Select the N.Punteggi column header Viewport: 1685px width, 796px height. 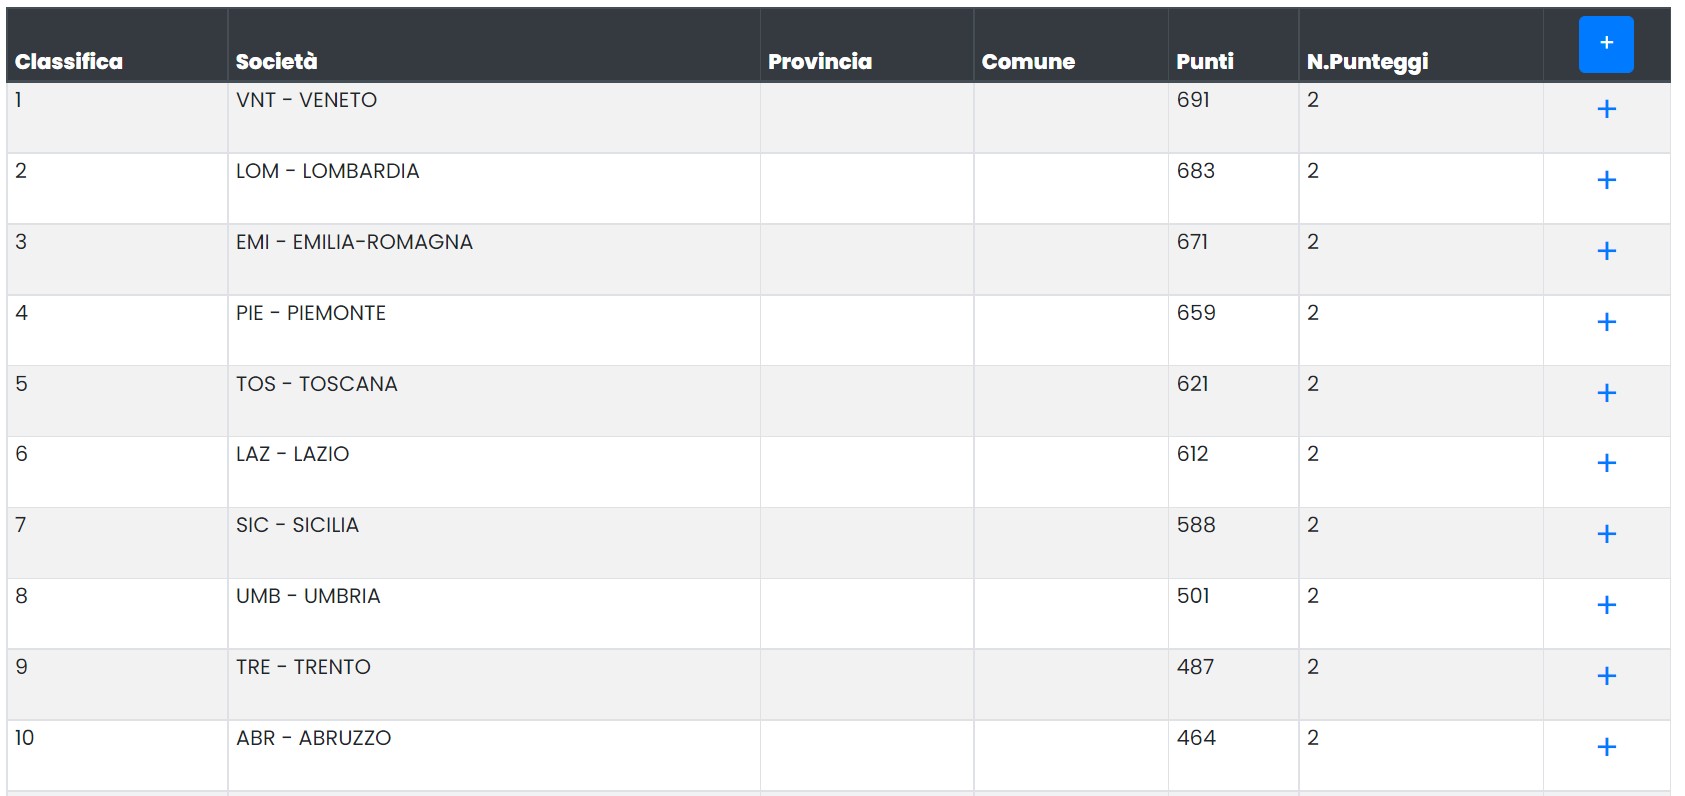[x=1367, y=62]
